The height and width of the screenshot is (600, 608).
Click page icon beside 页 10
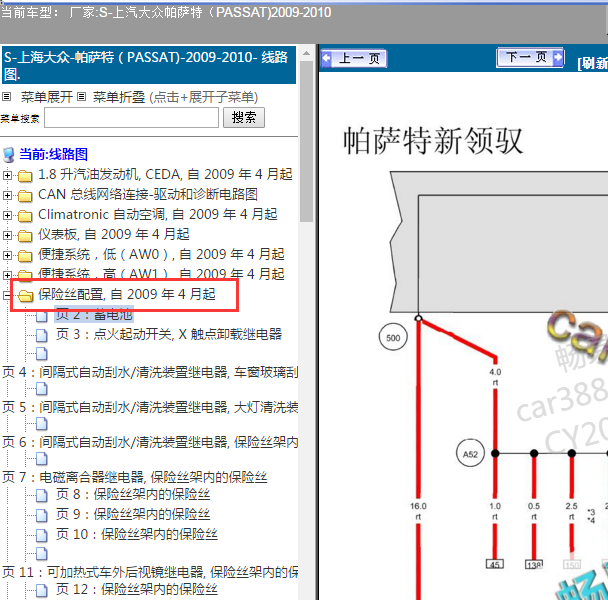click(x=41, y=535)
